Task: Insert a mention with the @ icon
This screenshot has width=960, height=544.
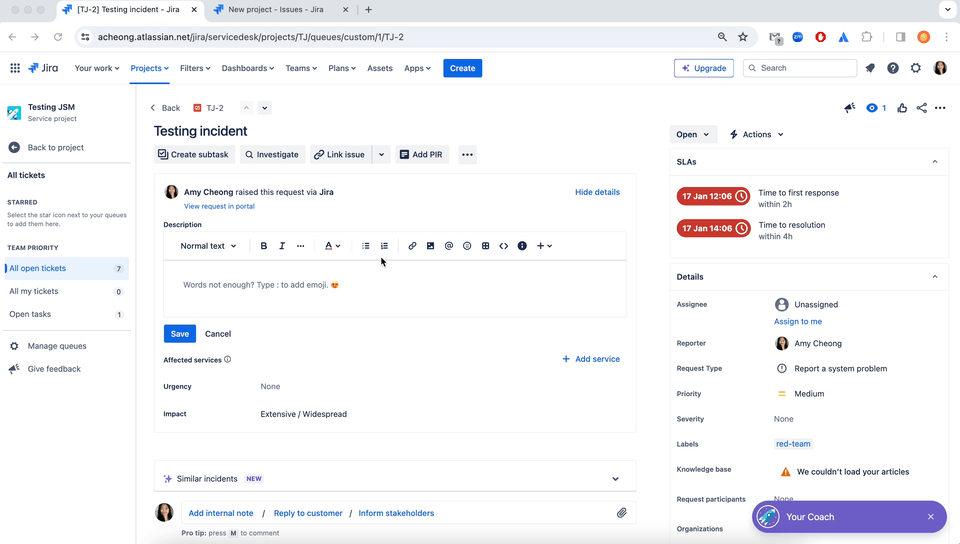Action: [x=449, y=246]
